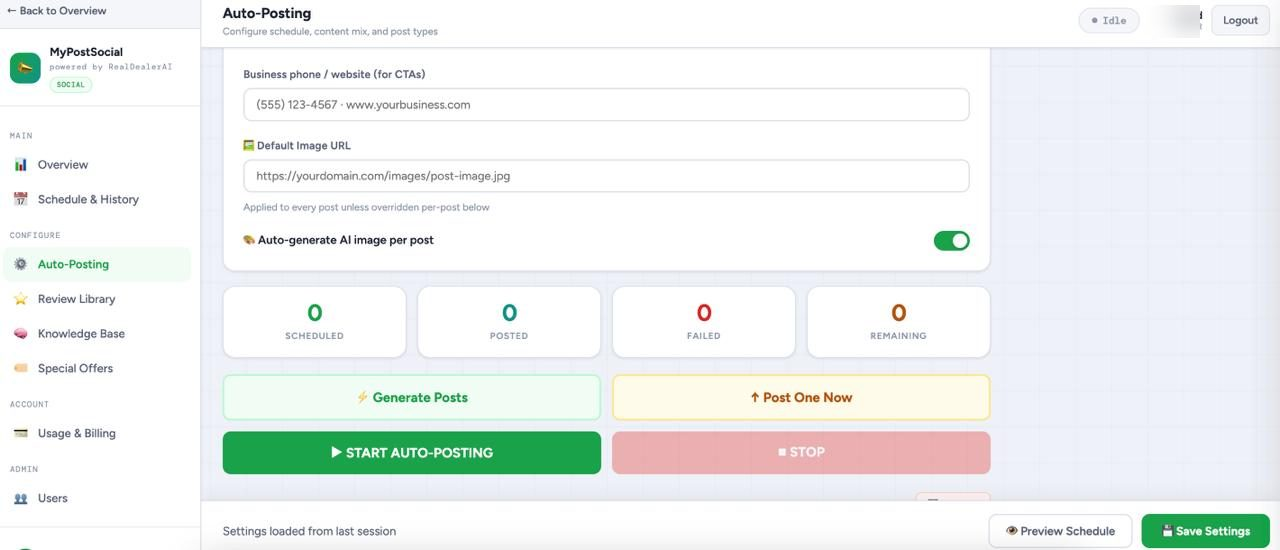This screenshot has height=550, width=1280.
Task: Open Overview in the sidebar
Action: tap(97, 165)
